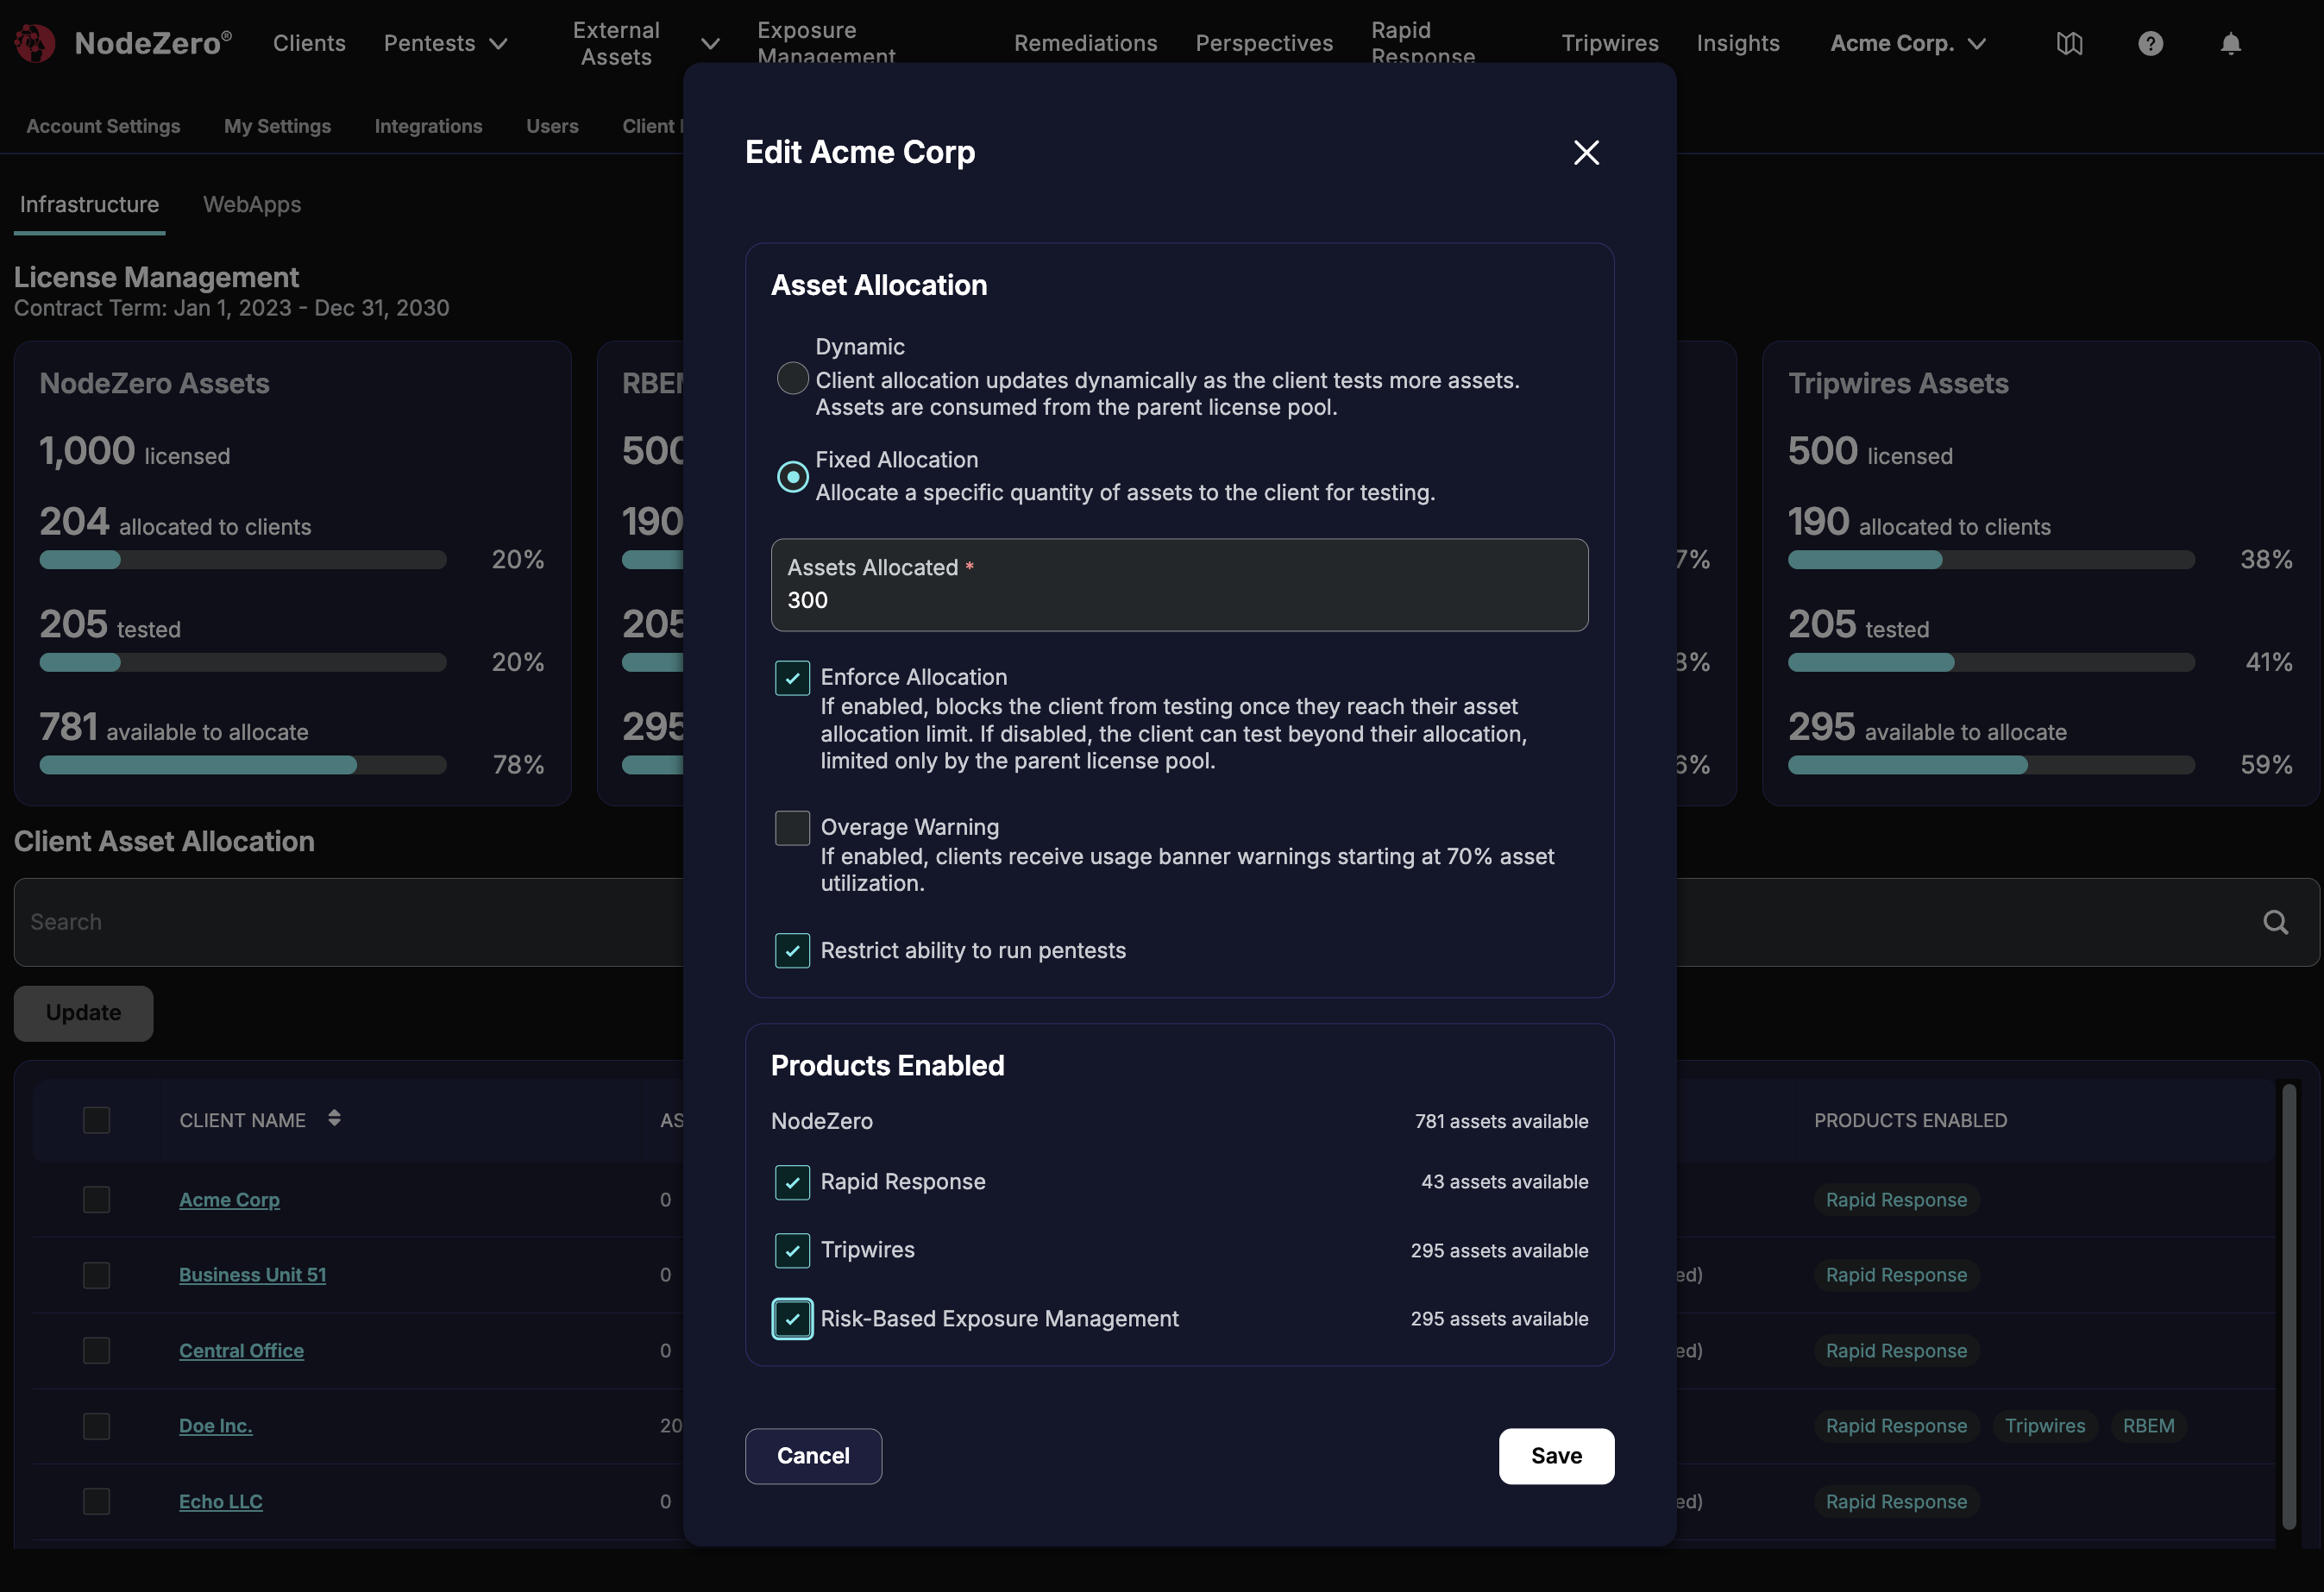2324x1592 pixels.
Task: Click the Update button
Action: pyautogui.click(x=83, y=1013)
